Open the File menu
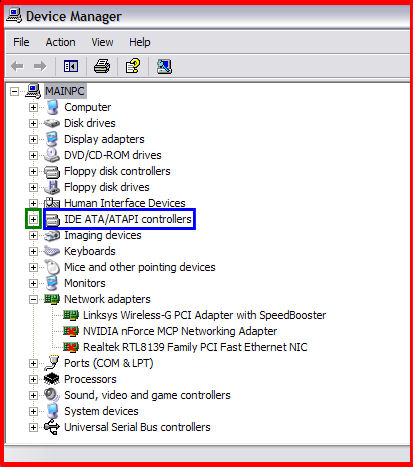Screen dimensions: 413x467 click(x=21, y=42)
